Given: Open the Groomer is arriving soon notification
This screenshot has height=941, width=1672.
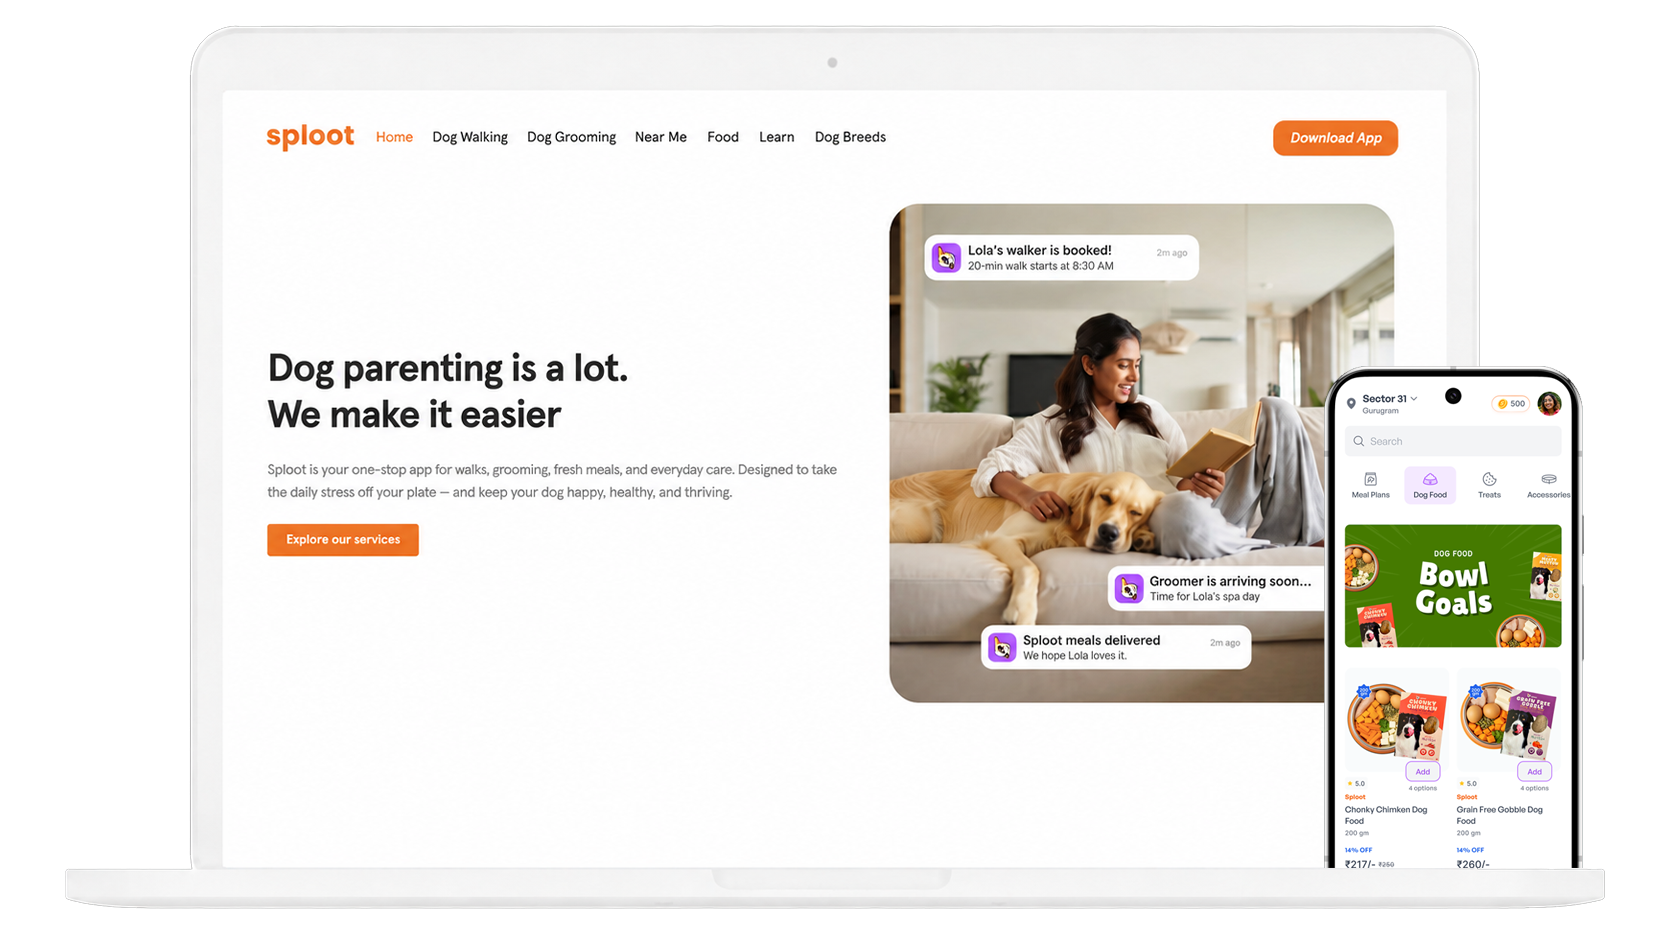Looking at the screenshot, I should (x=1216, y=588).
